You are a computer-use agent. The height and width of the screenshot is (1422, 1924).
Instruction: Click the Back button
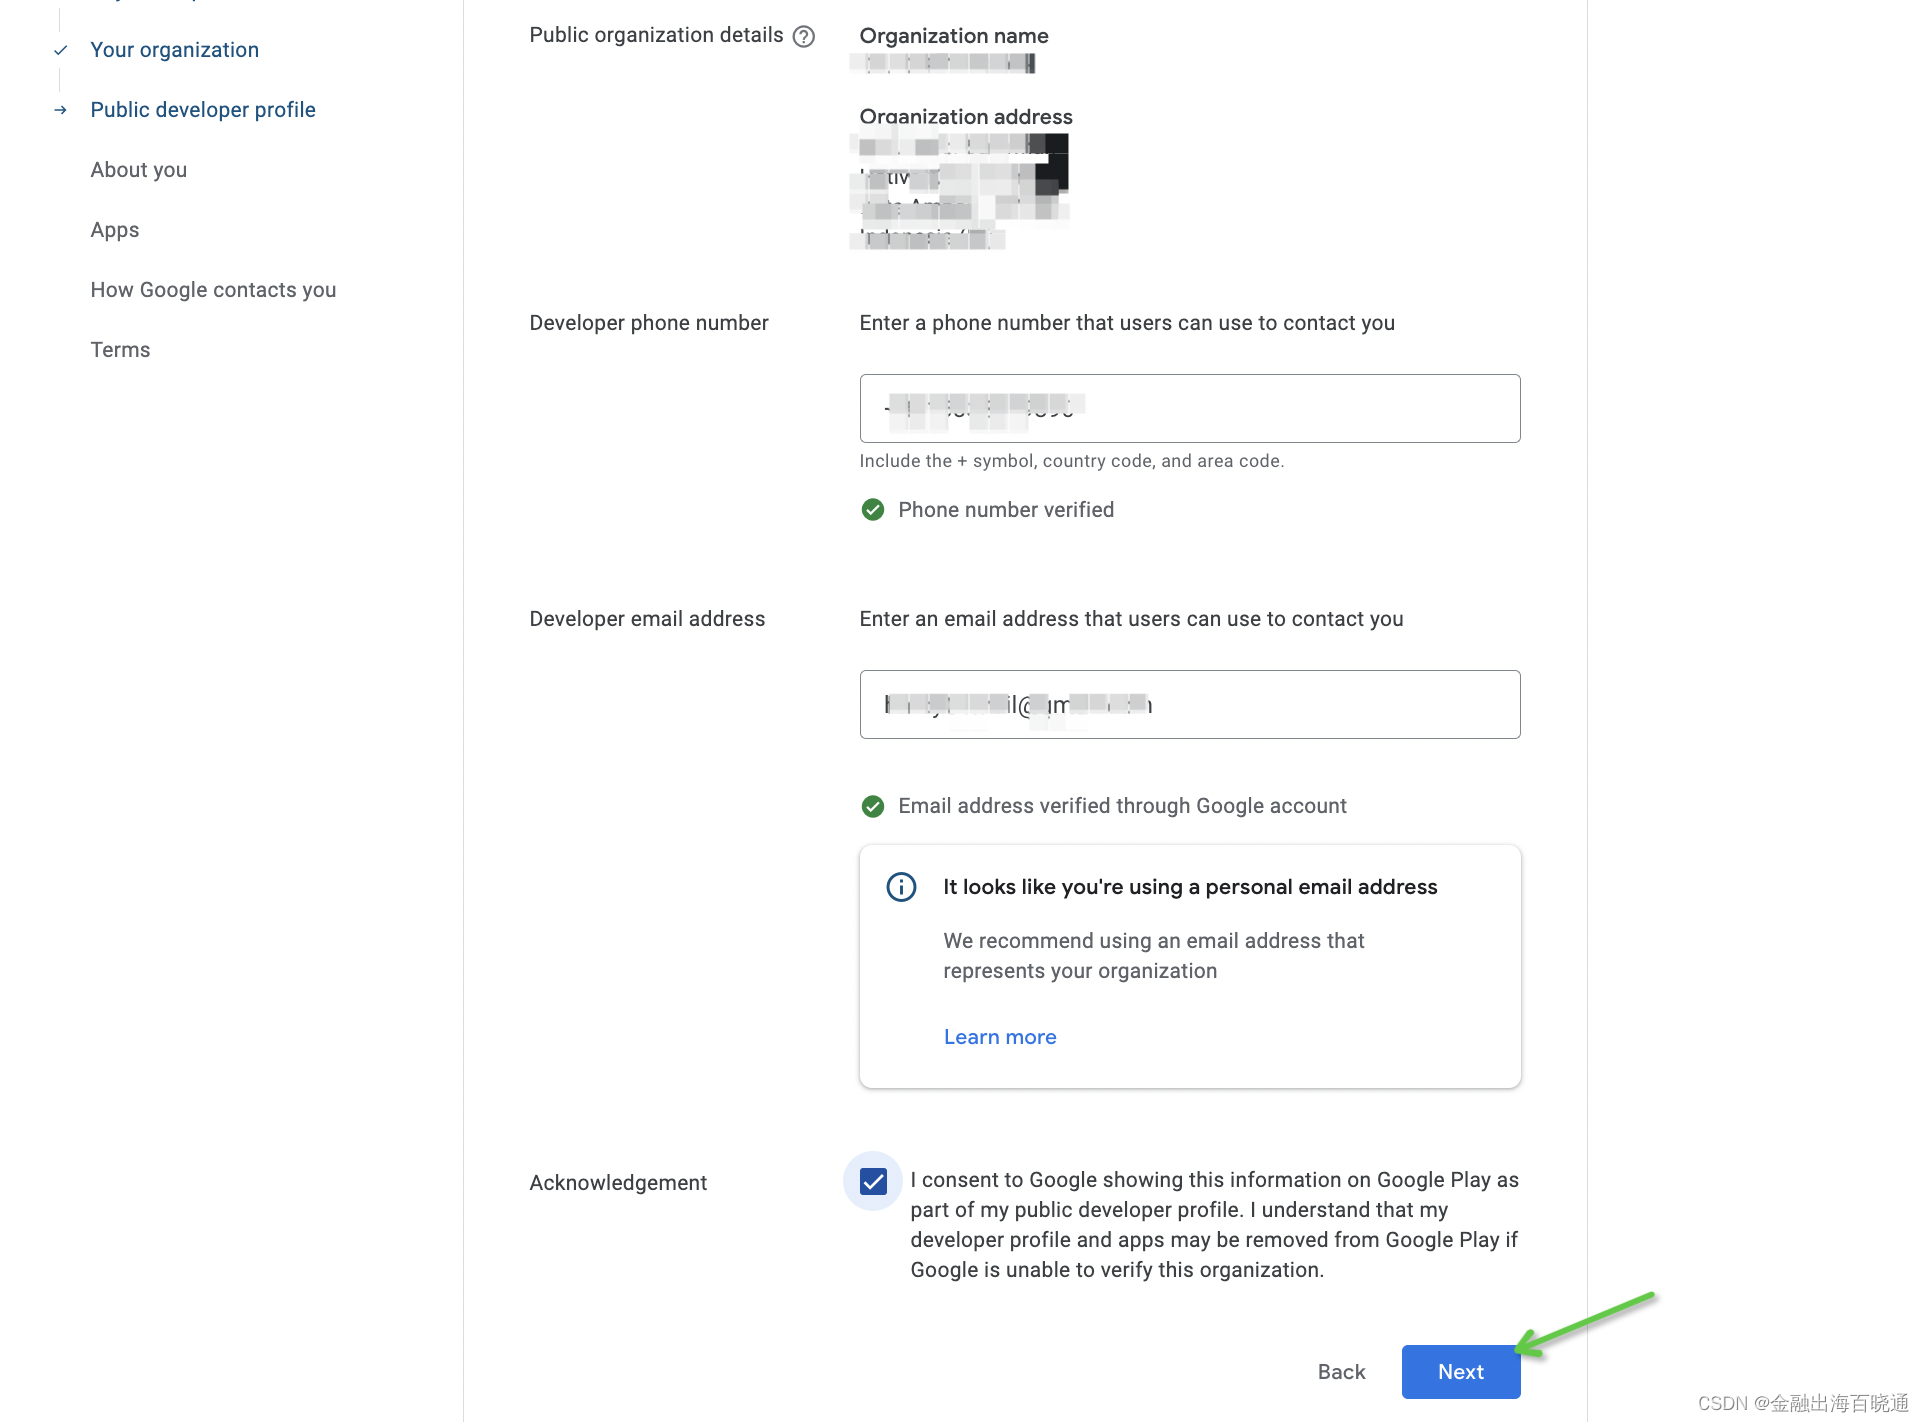point(1340,1372)
